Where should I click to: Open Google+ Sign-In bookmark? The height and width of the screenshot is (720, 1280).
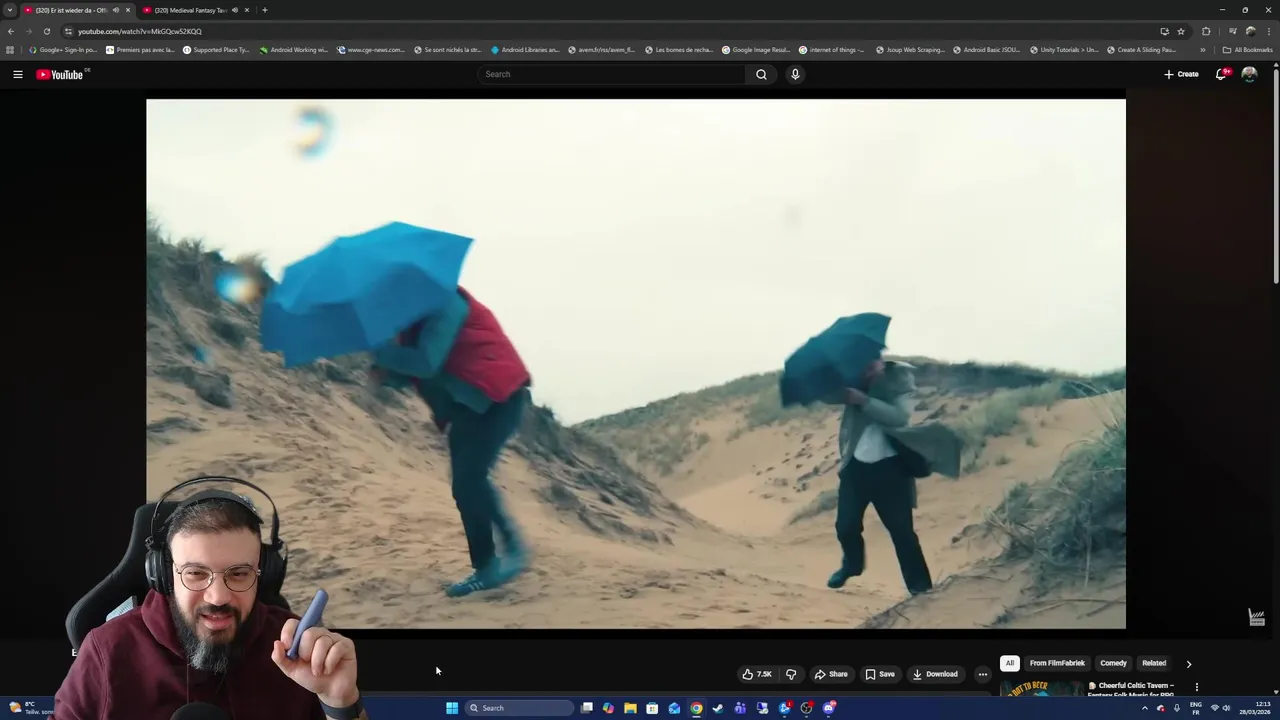[63, 49]
